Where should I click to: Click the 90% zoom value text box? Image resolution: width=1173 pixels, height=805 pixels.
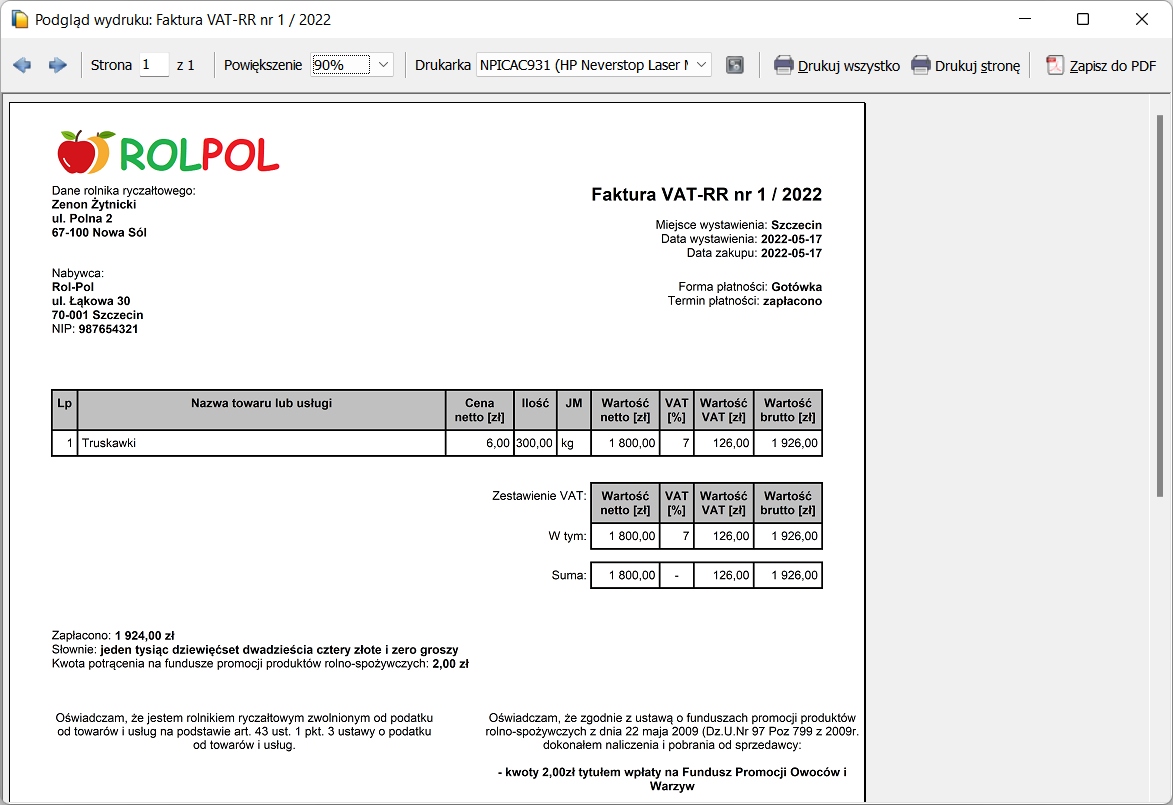pos(340,65)
